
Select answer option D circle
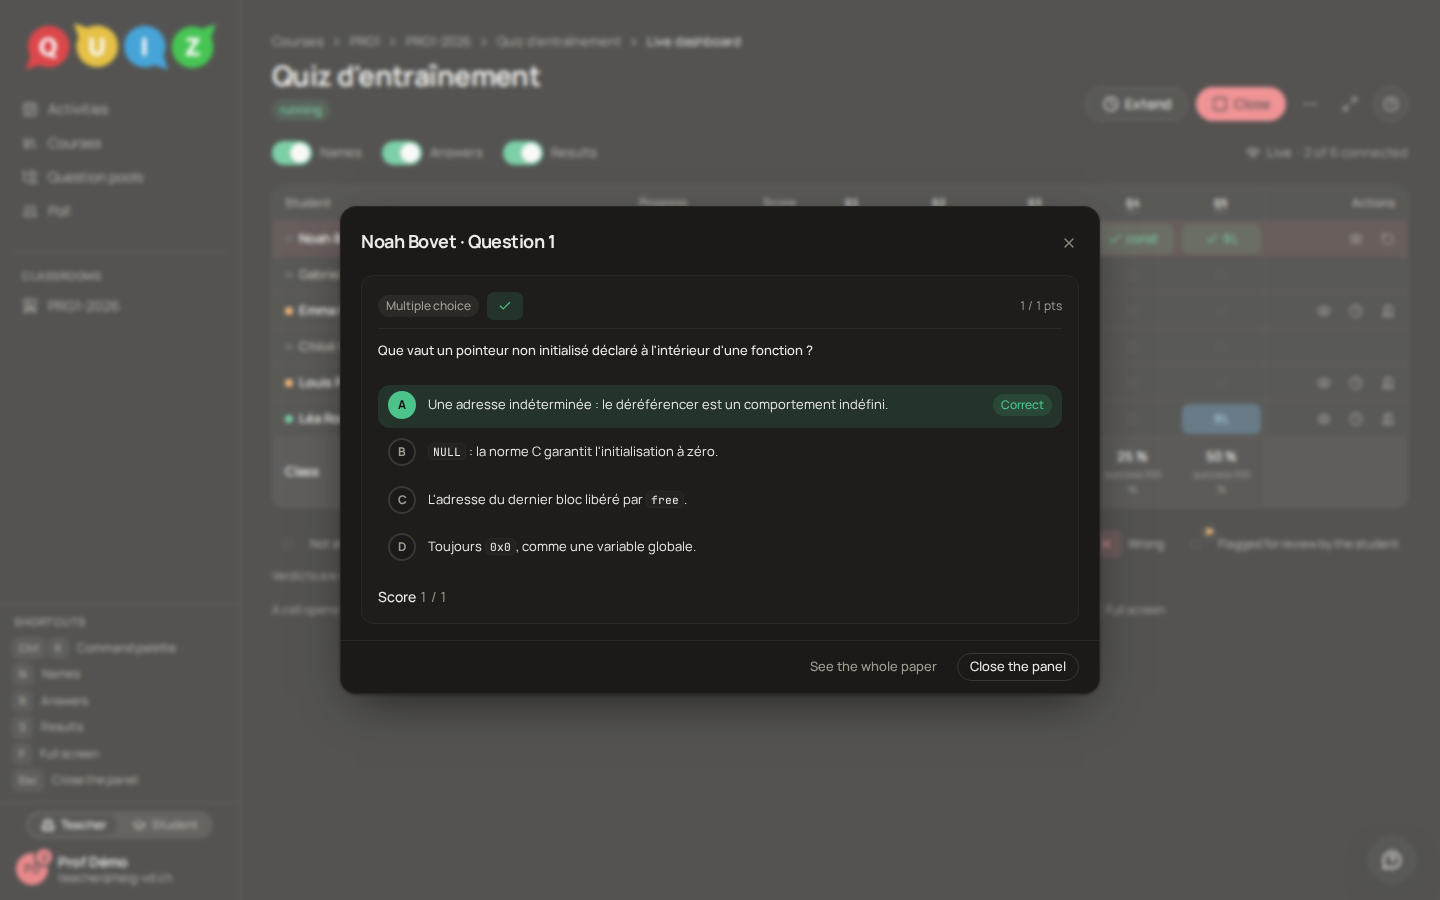402,547
